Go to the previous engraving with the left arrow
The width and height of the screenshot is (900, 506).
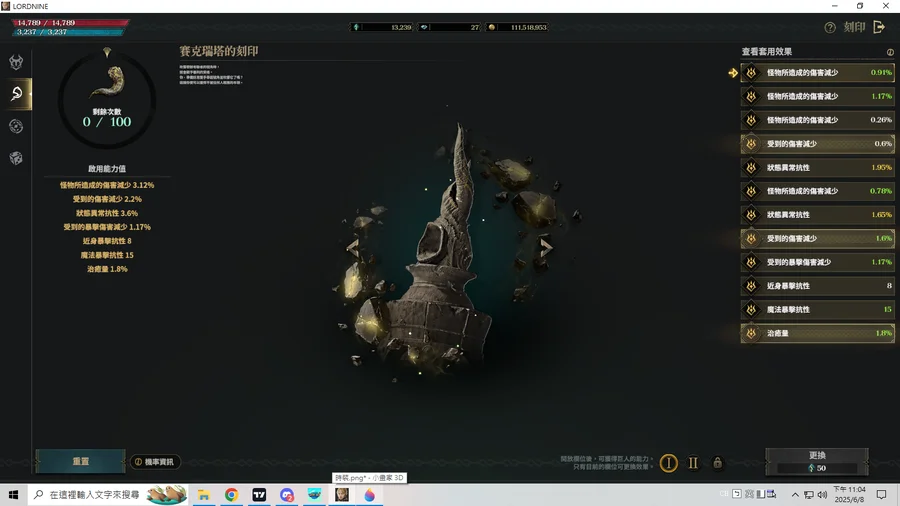[x=352, y=248]
